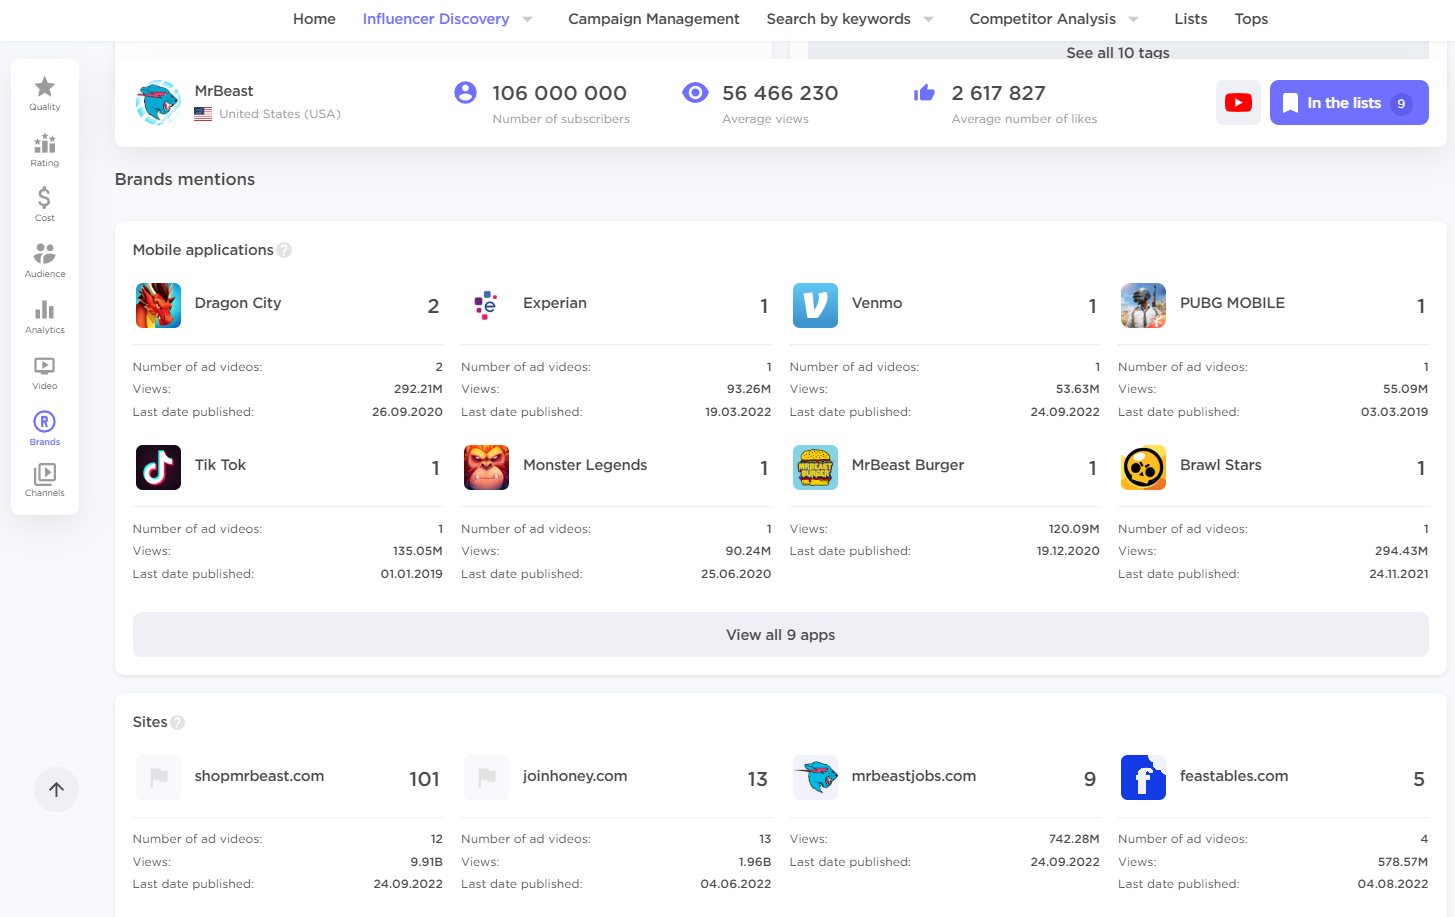Jump to the Analytics sidebar section

pos(44,316)
